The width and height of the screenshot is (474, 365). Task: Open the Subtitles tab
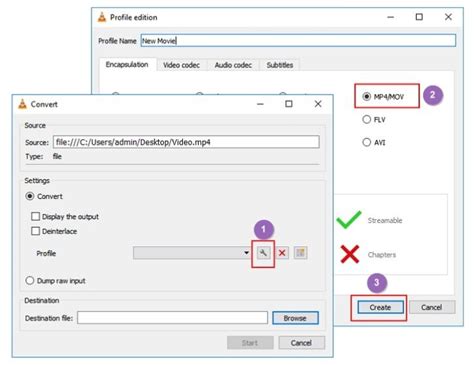point(280,65)
